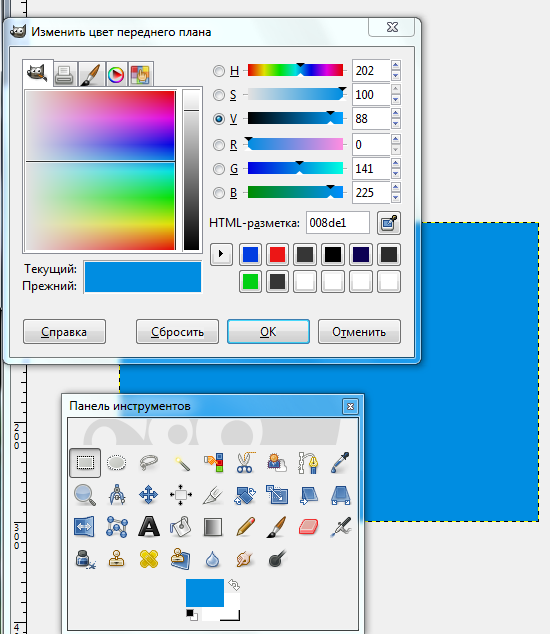Screen dimensions: 550x634
Task: Increase the H value with up arrow
Action: click(396, 65)
